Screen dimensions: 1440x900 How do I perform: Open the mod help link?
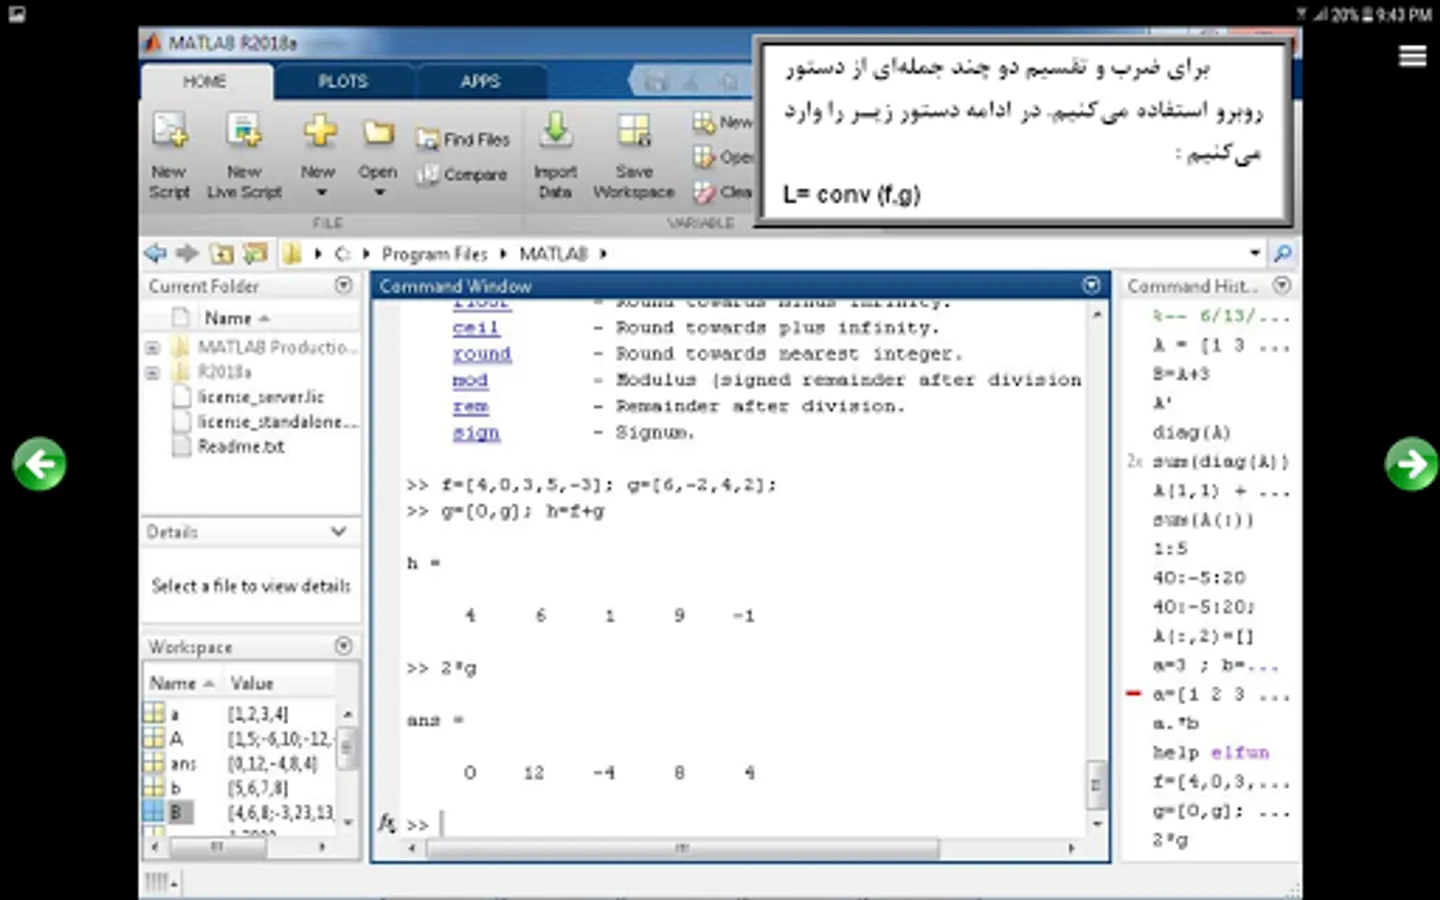click(470, 380)
